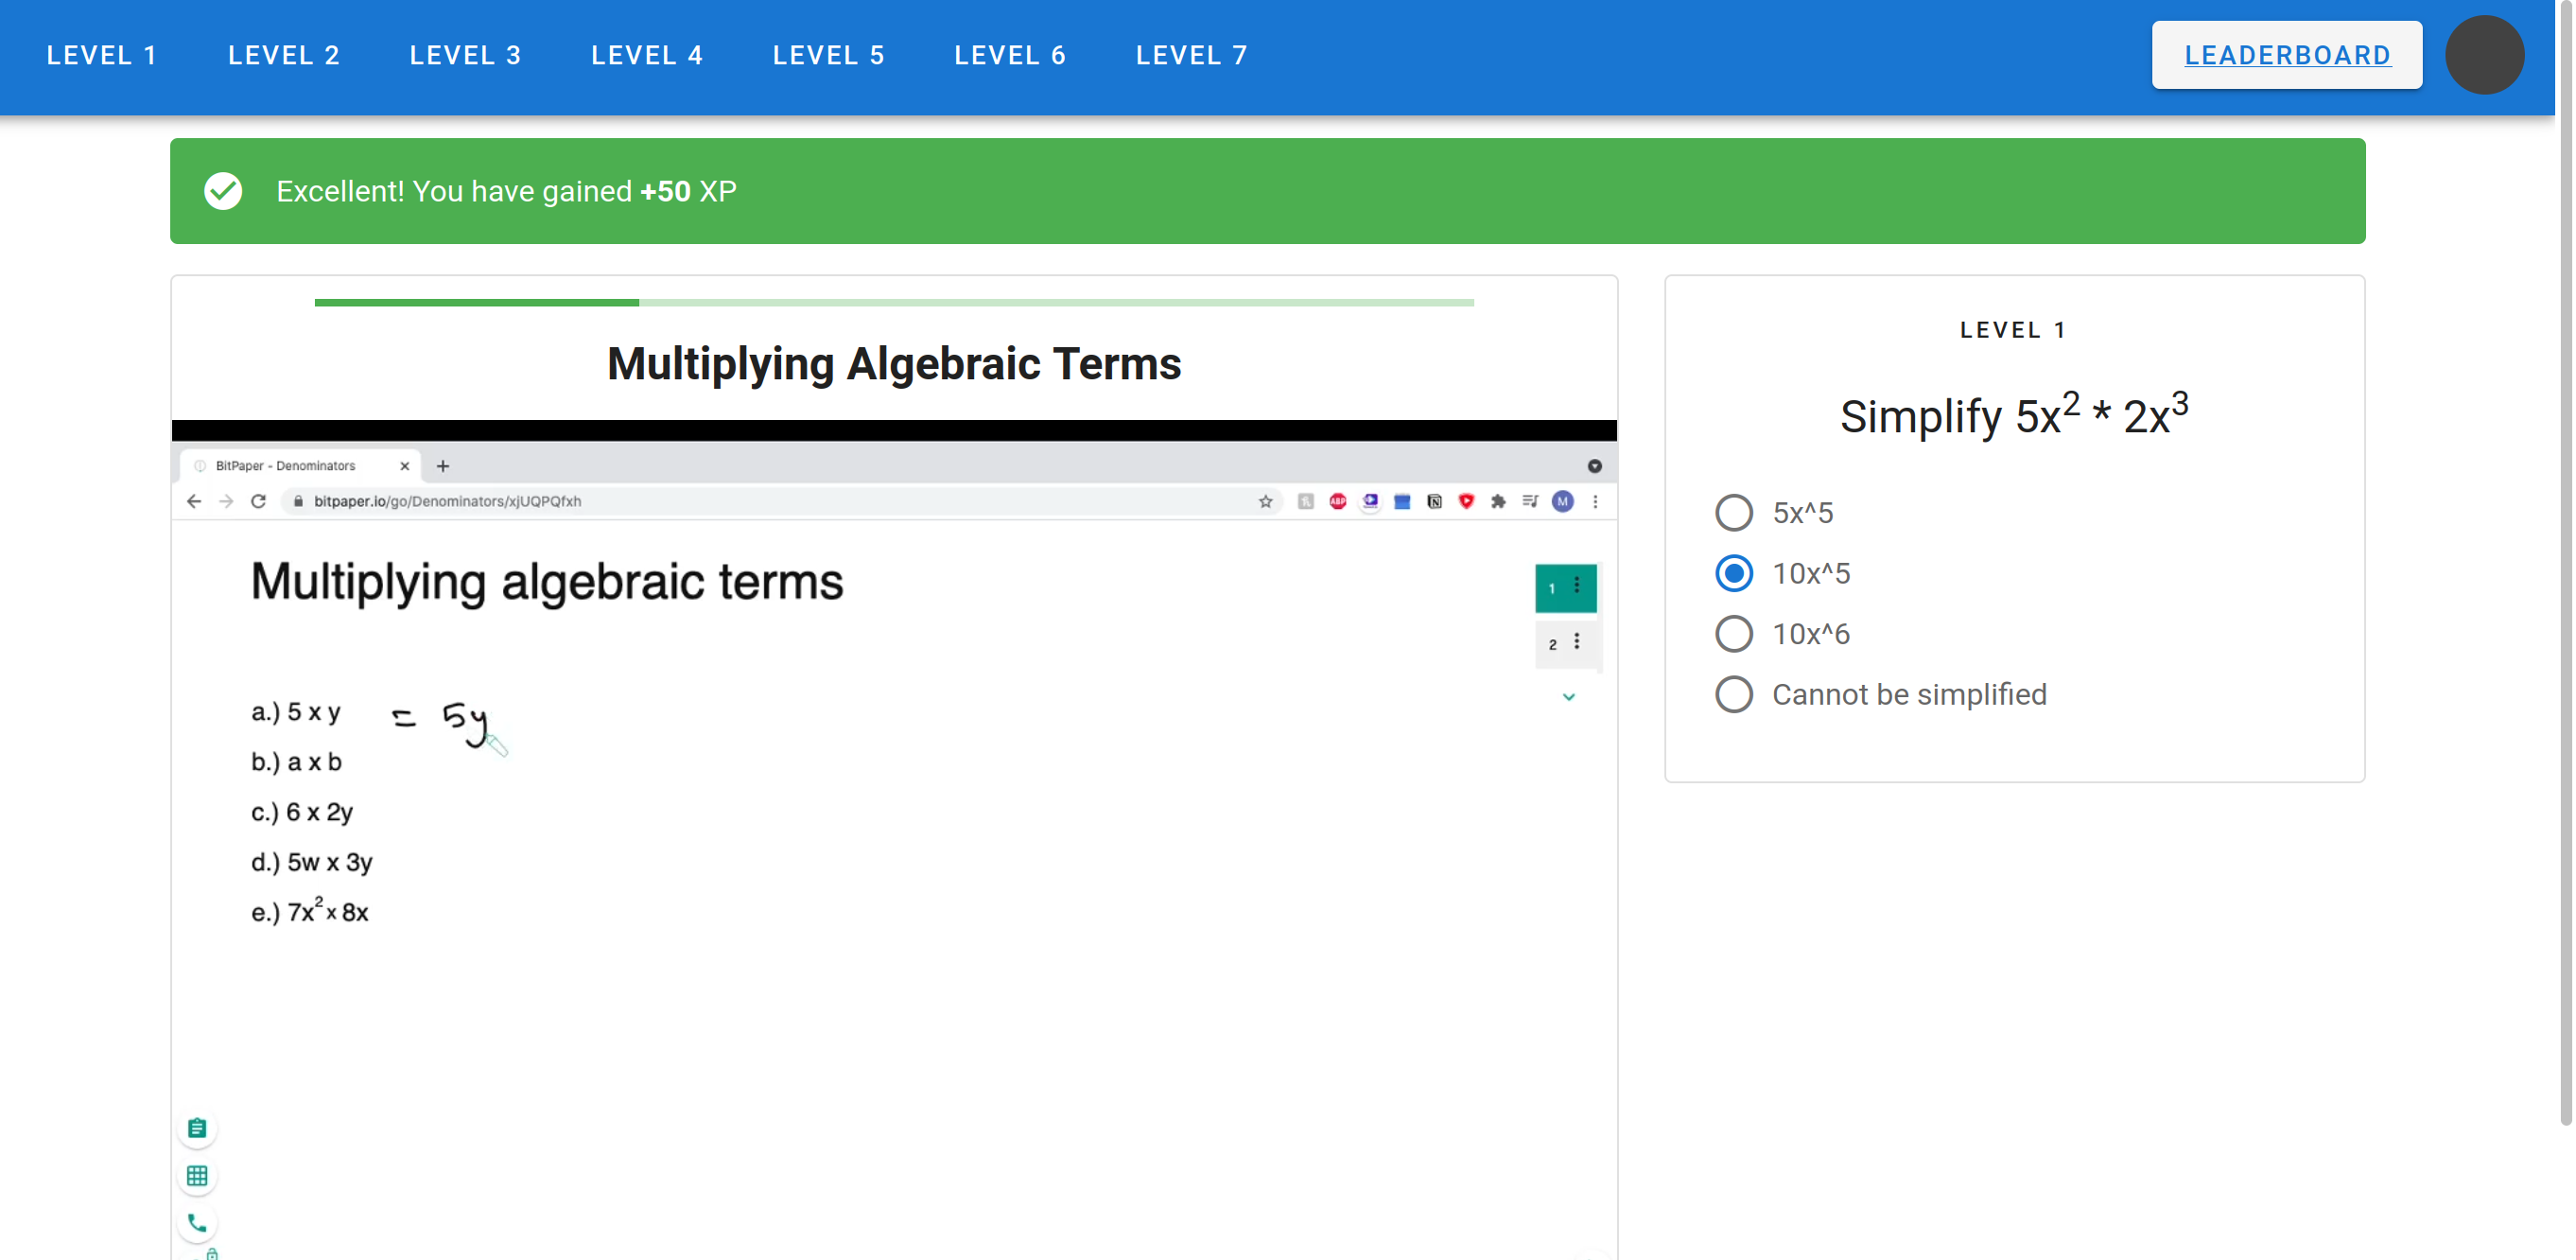Click the grid table icon
The width and height of the screenshot is (2576, 1260).
pos(197,1176)
